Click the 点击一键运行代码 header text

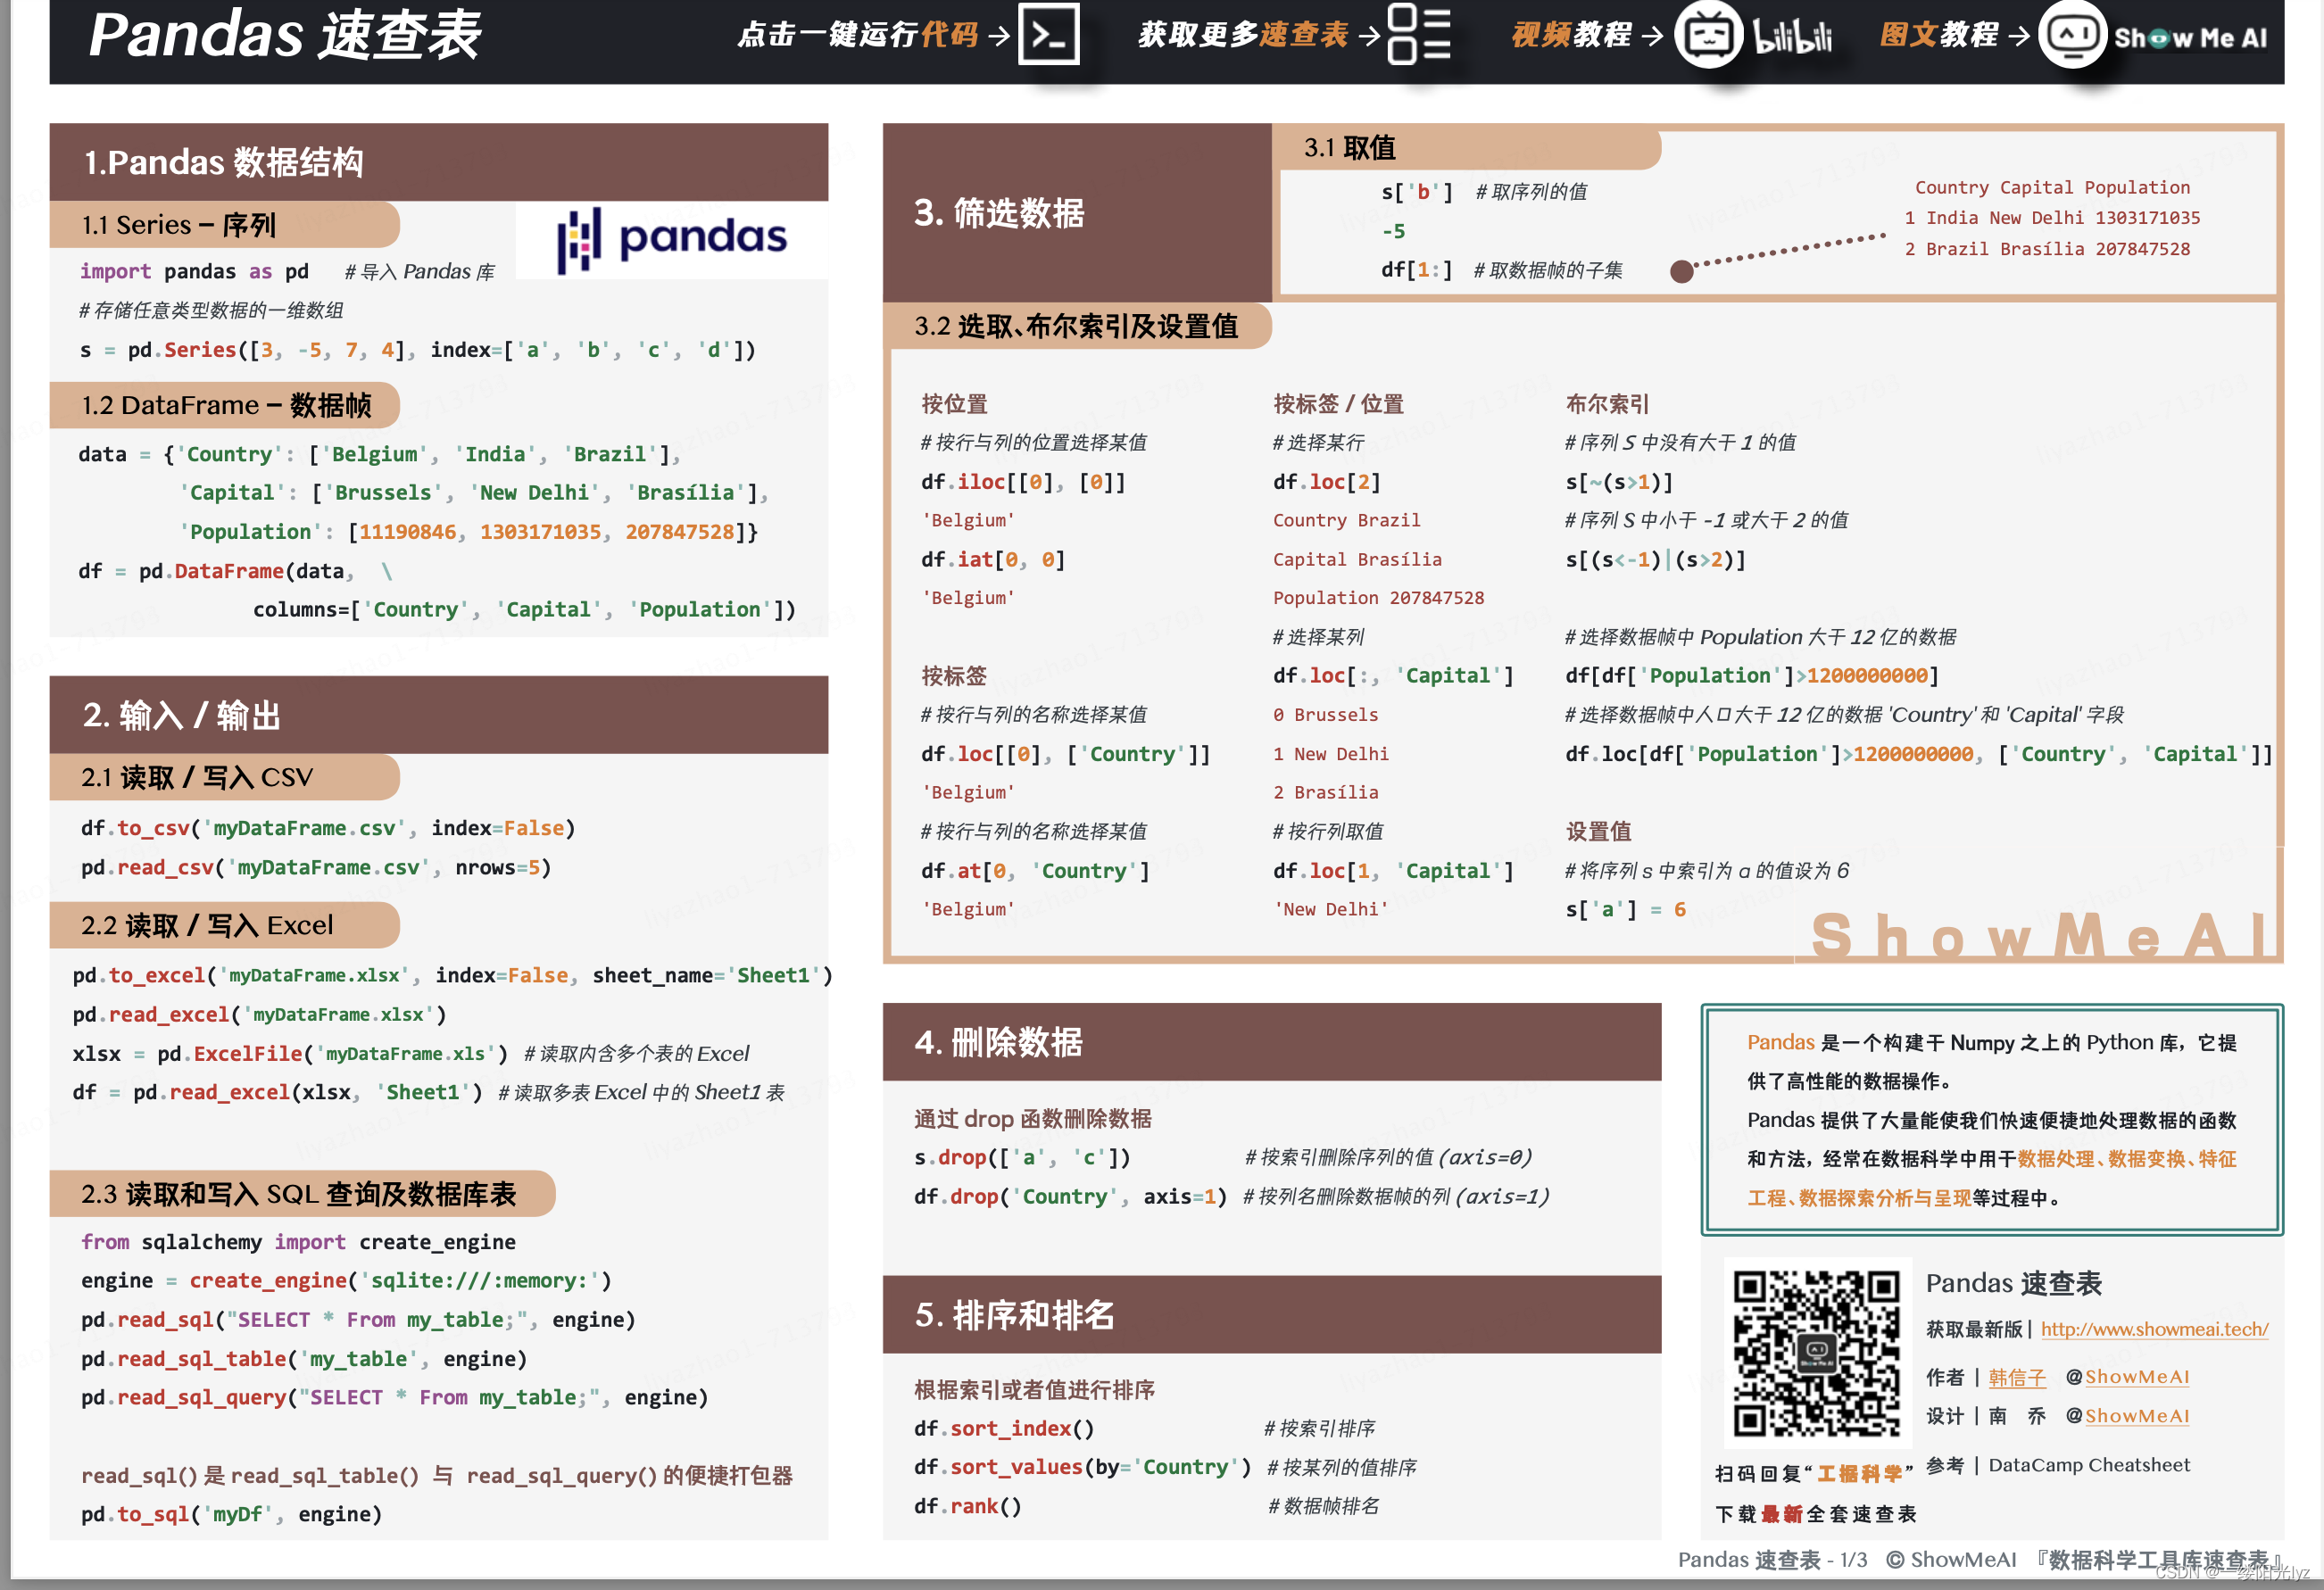tap(857, 35)
